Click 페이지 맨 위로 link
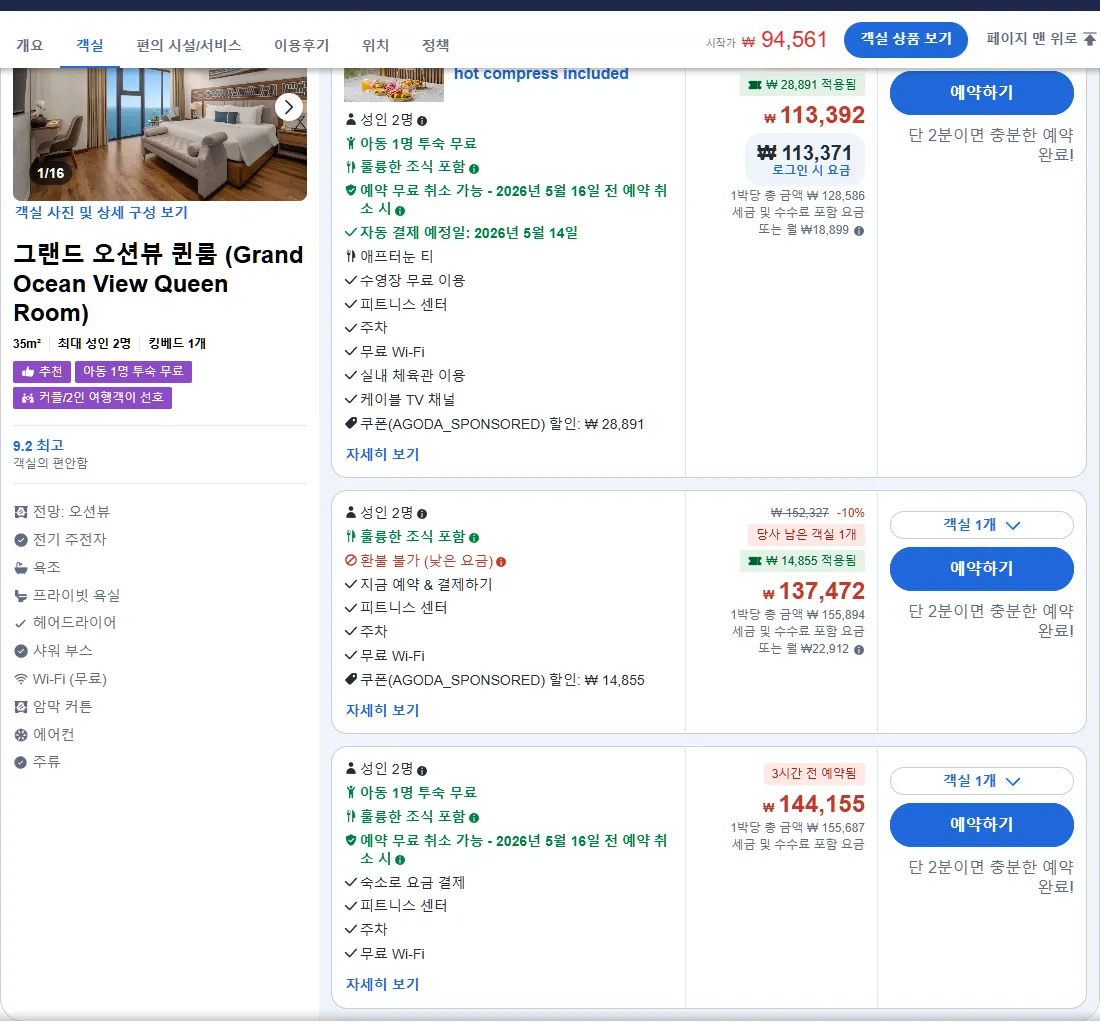 pos(1032,39)
